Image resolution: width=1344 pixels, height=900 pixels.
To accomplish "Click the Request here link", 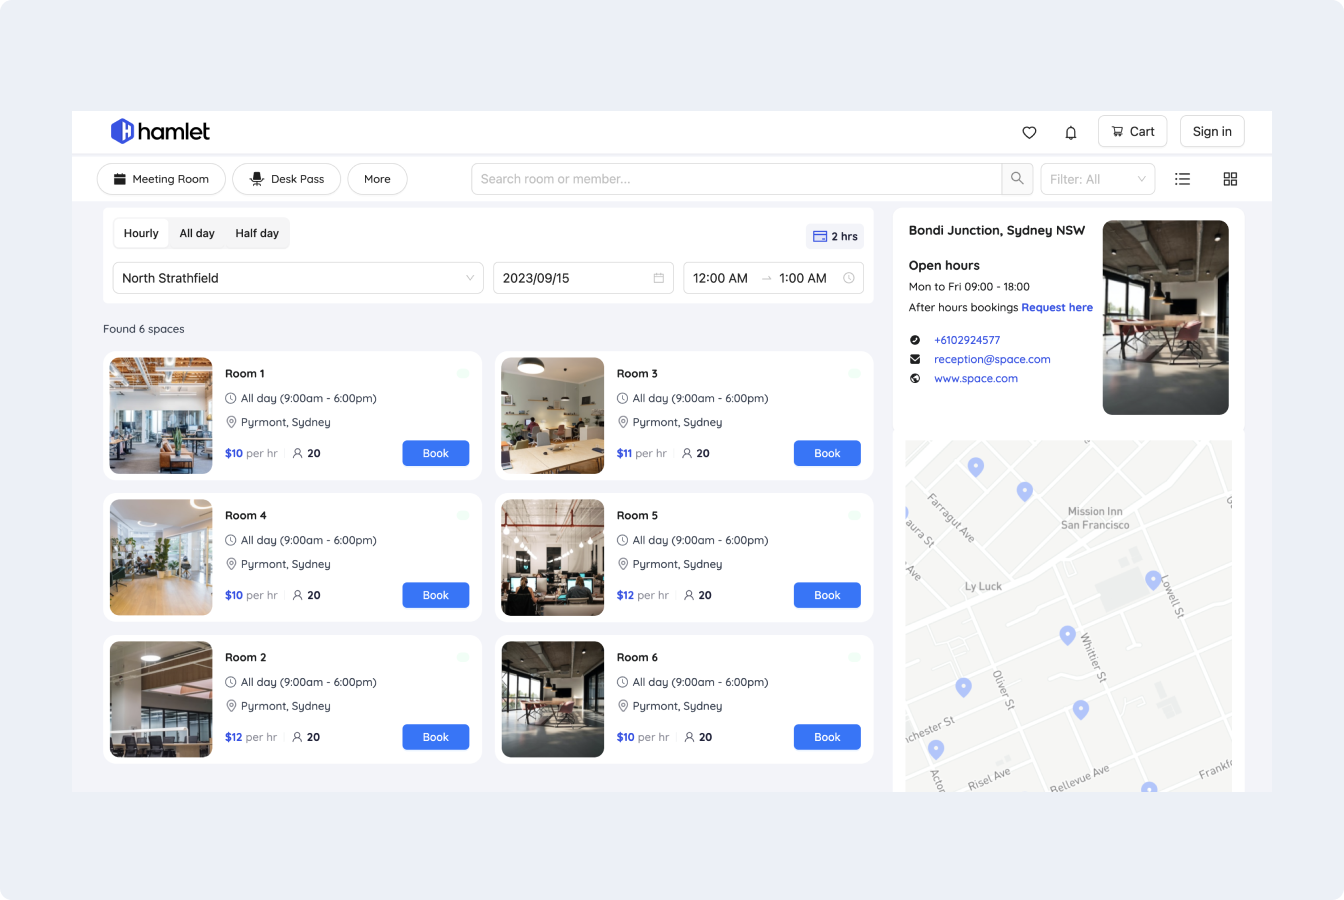I will pos(1057,307).
